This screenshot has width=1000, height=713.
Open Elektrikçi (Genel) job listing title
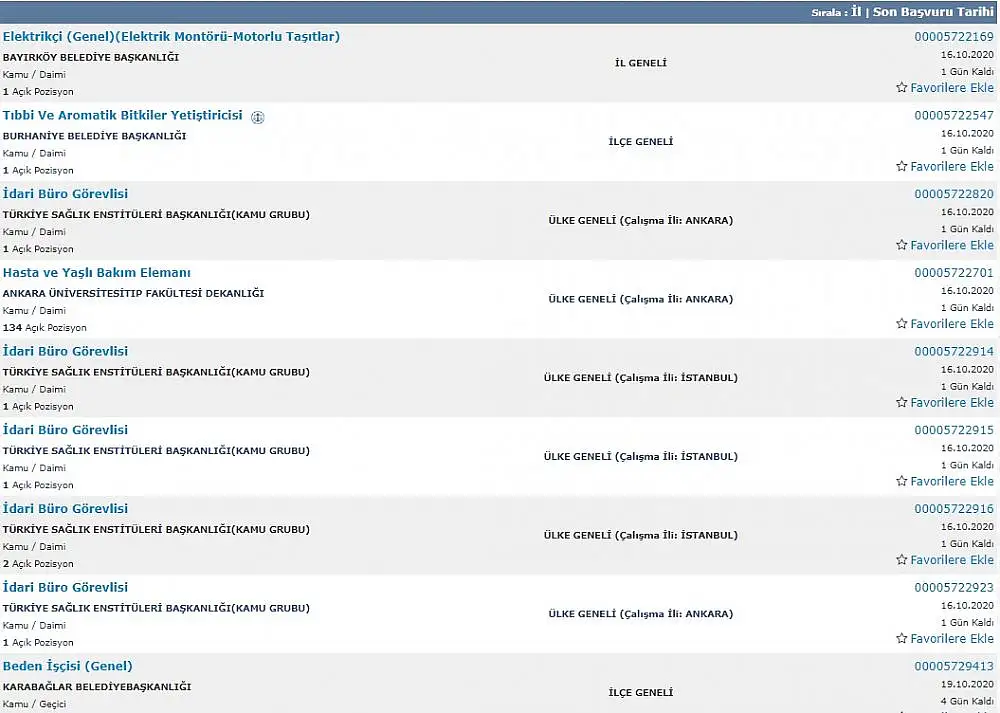coord(171,37)
